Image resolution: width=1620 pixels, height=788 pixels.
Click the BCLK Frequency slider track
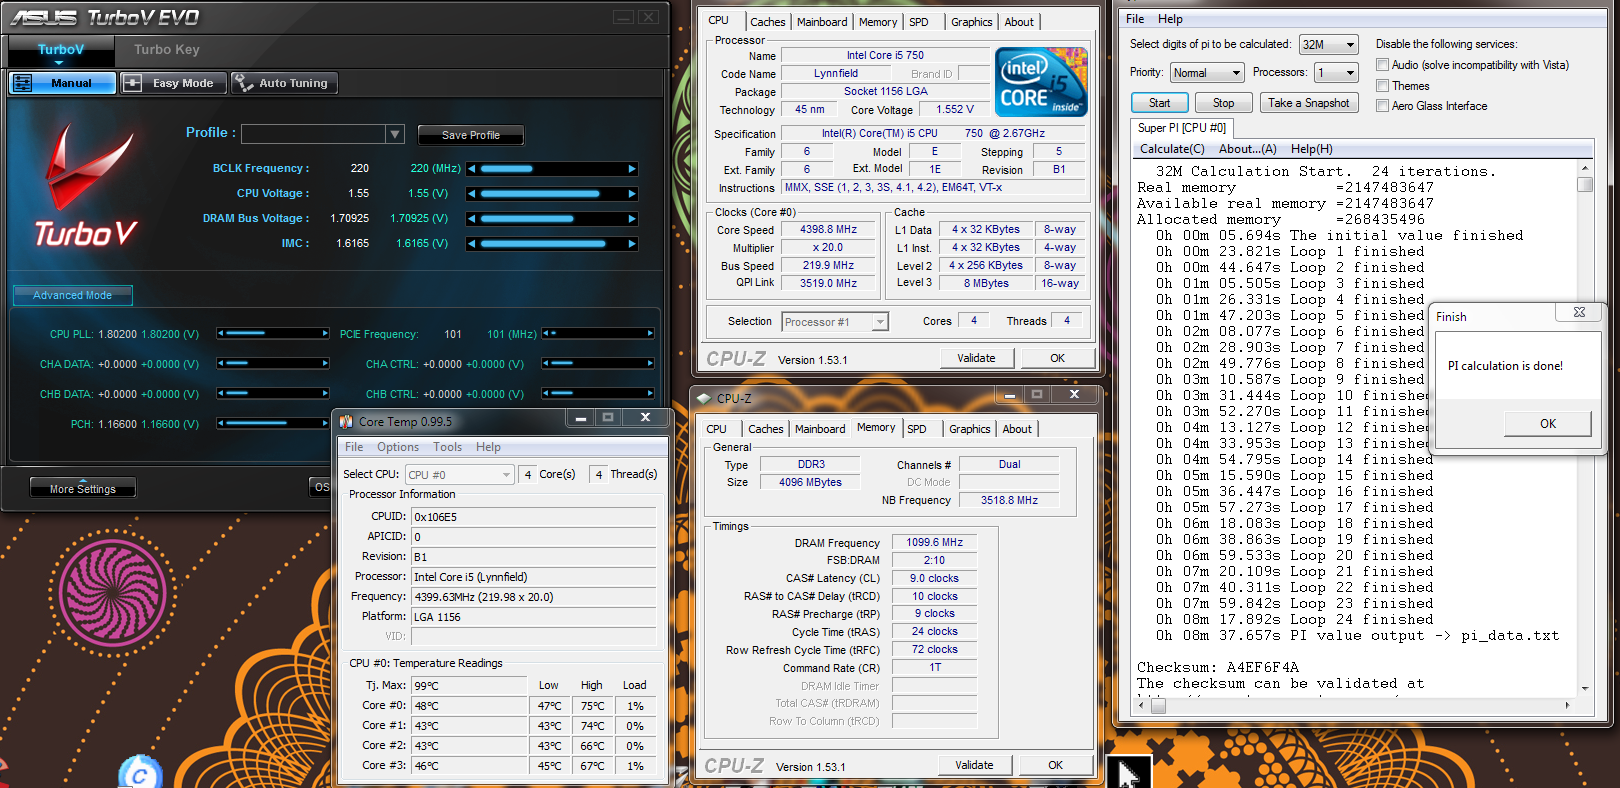point(552,169)
